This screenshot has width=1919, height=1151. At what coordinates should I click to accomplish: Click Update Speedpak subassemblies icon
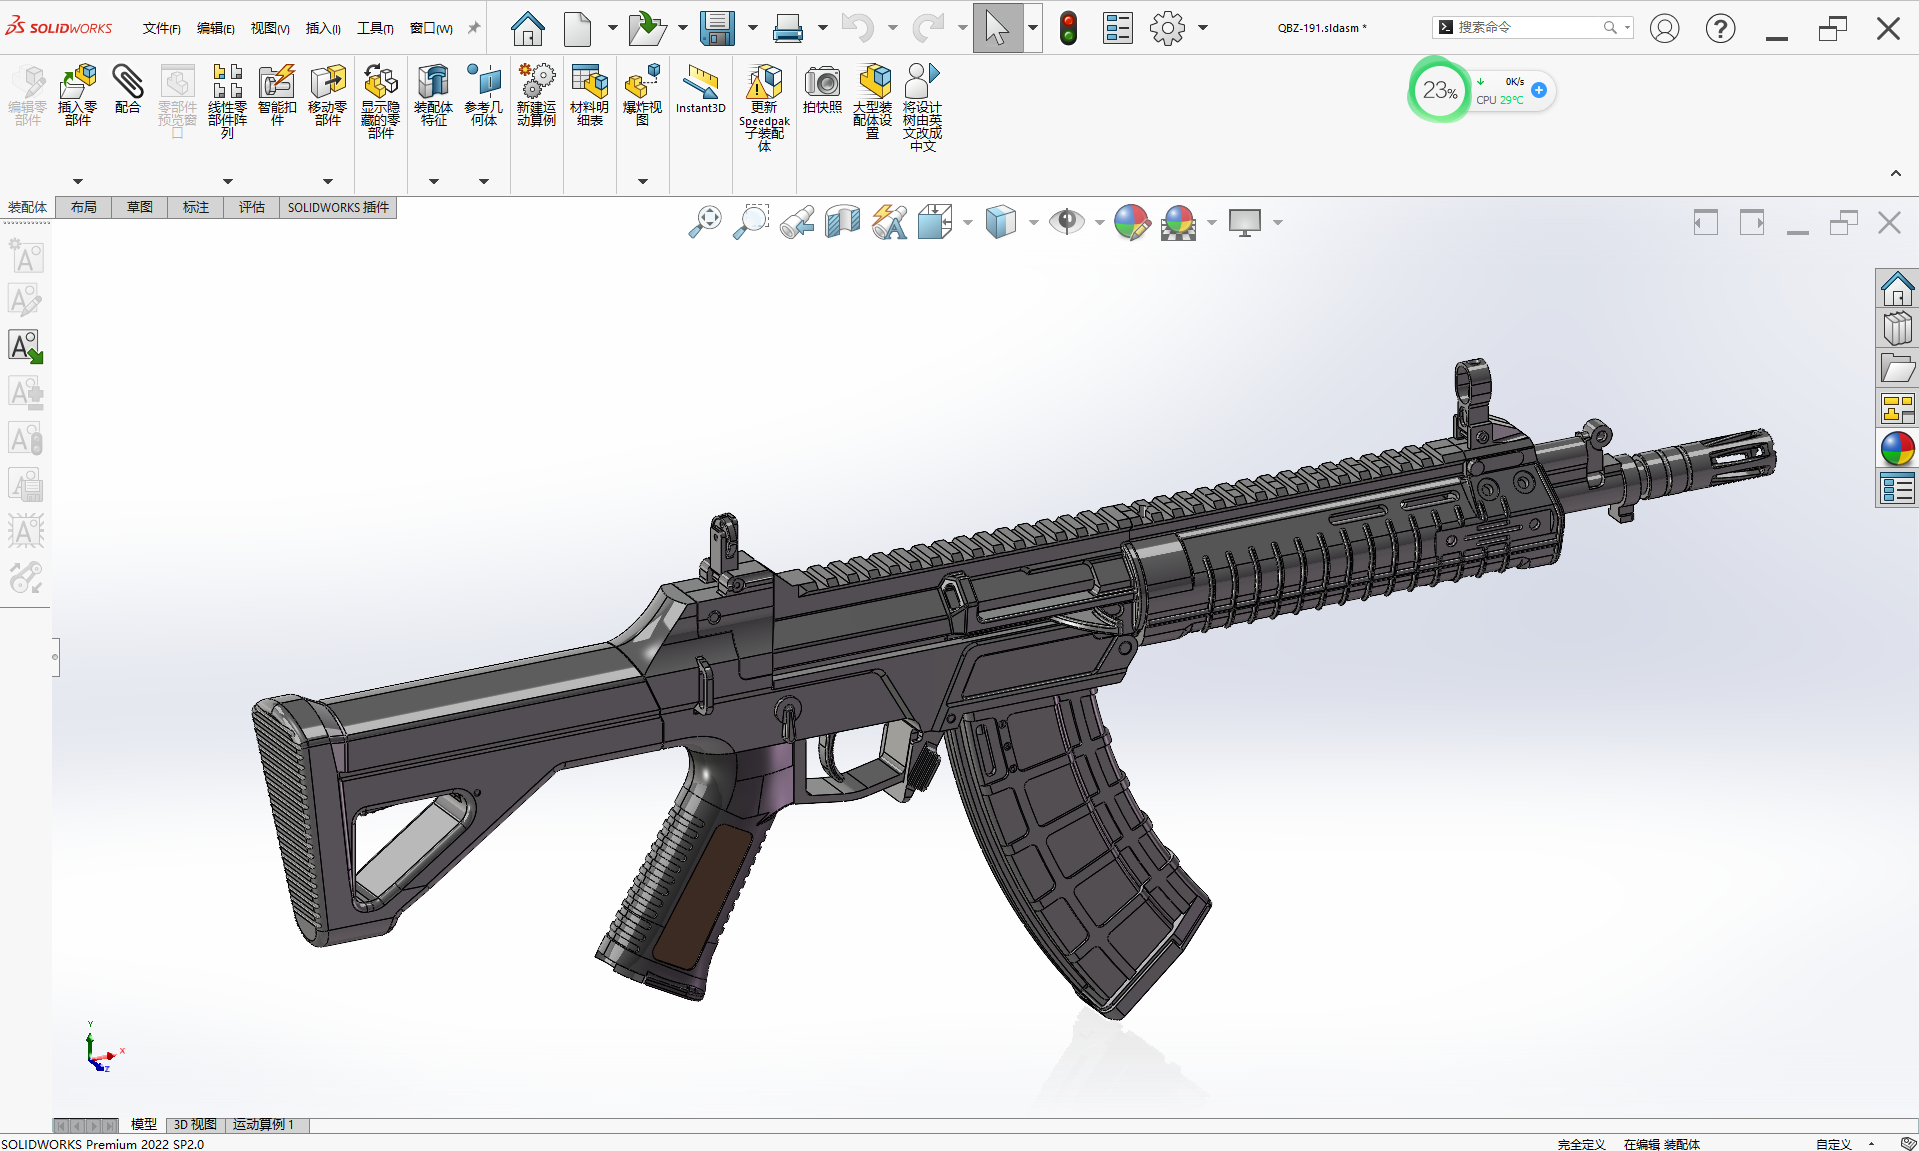pyautogui.click(x=765, y=82)
